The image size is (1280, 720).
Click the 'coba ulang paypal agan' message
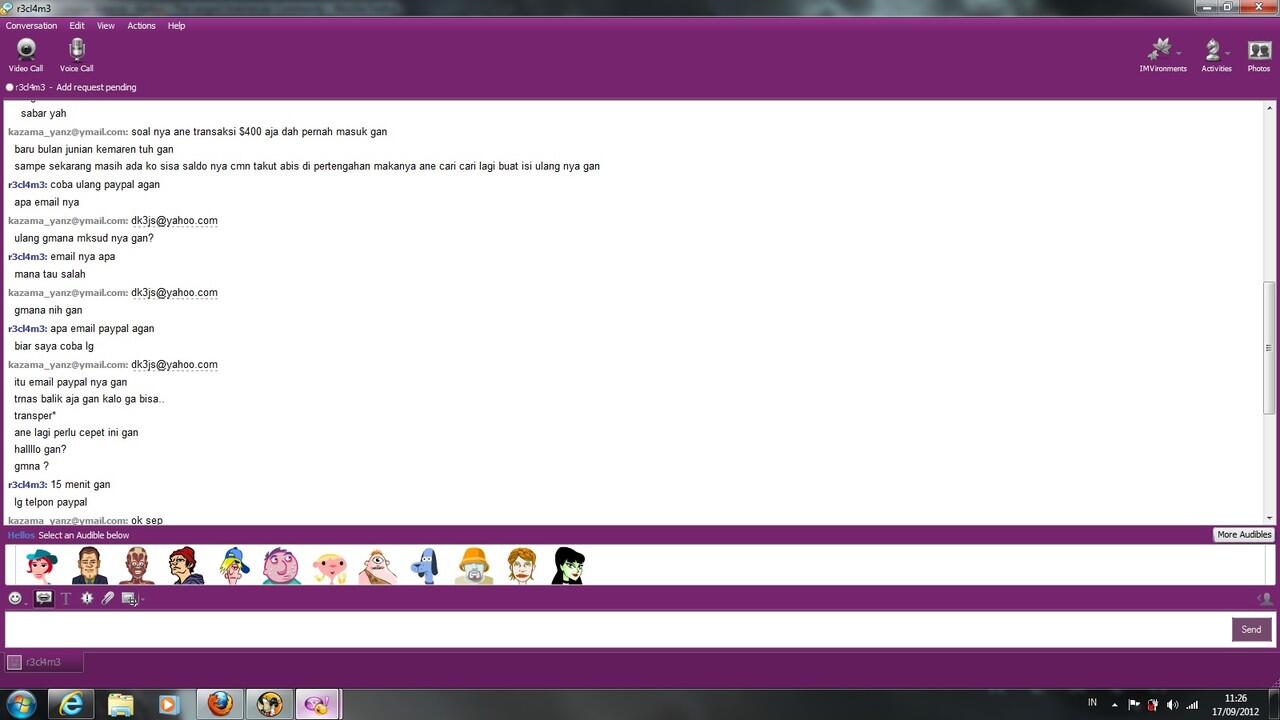(105, 185)
